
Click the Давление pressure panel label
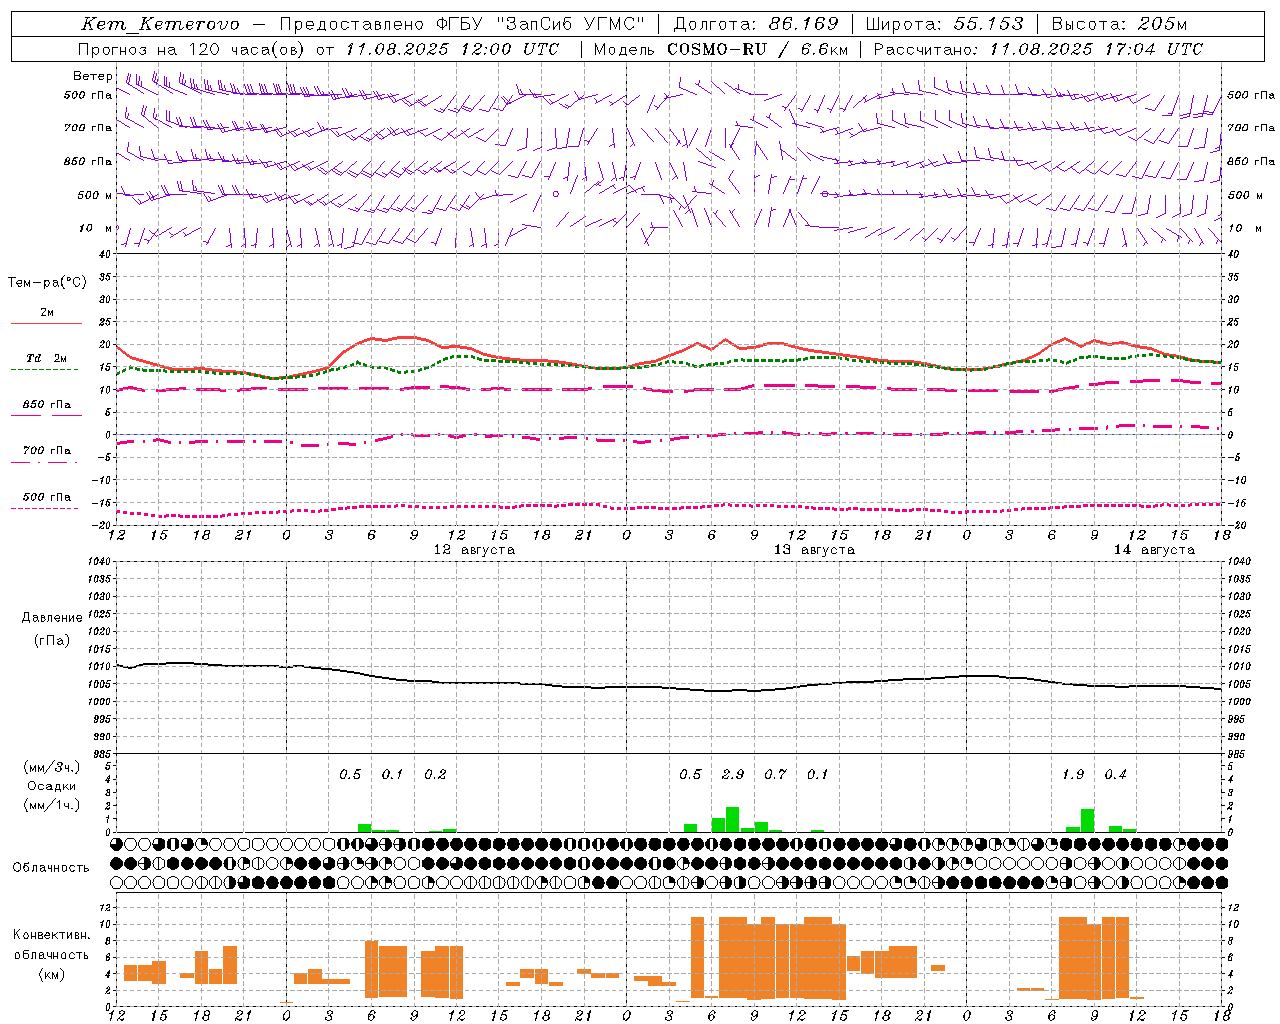click(x=52, y=618)
